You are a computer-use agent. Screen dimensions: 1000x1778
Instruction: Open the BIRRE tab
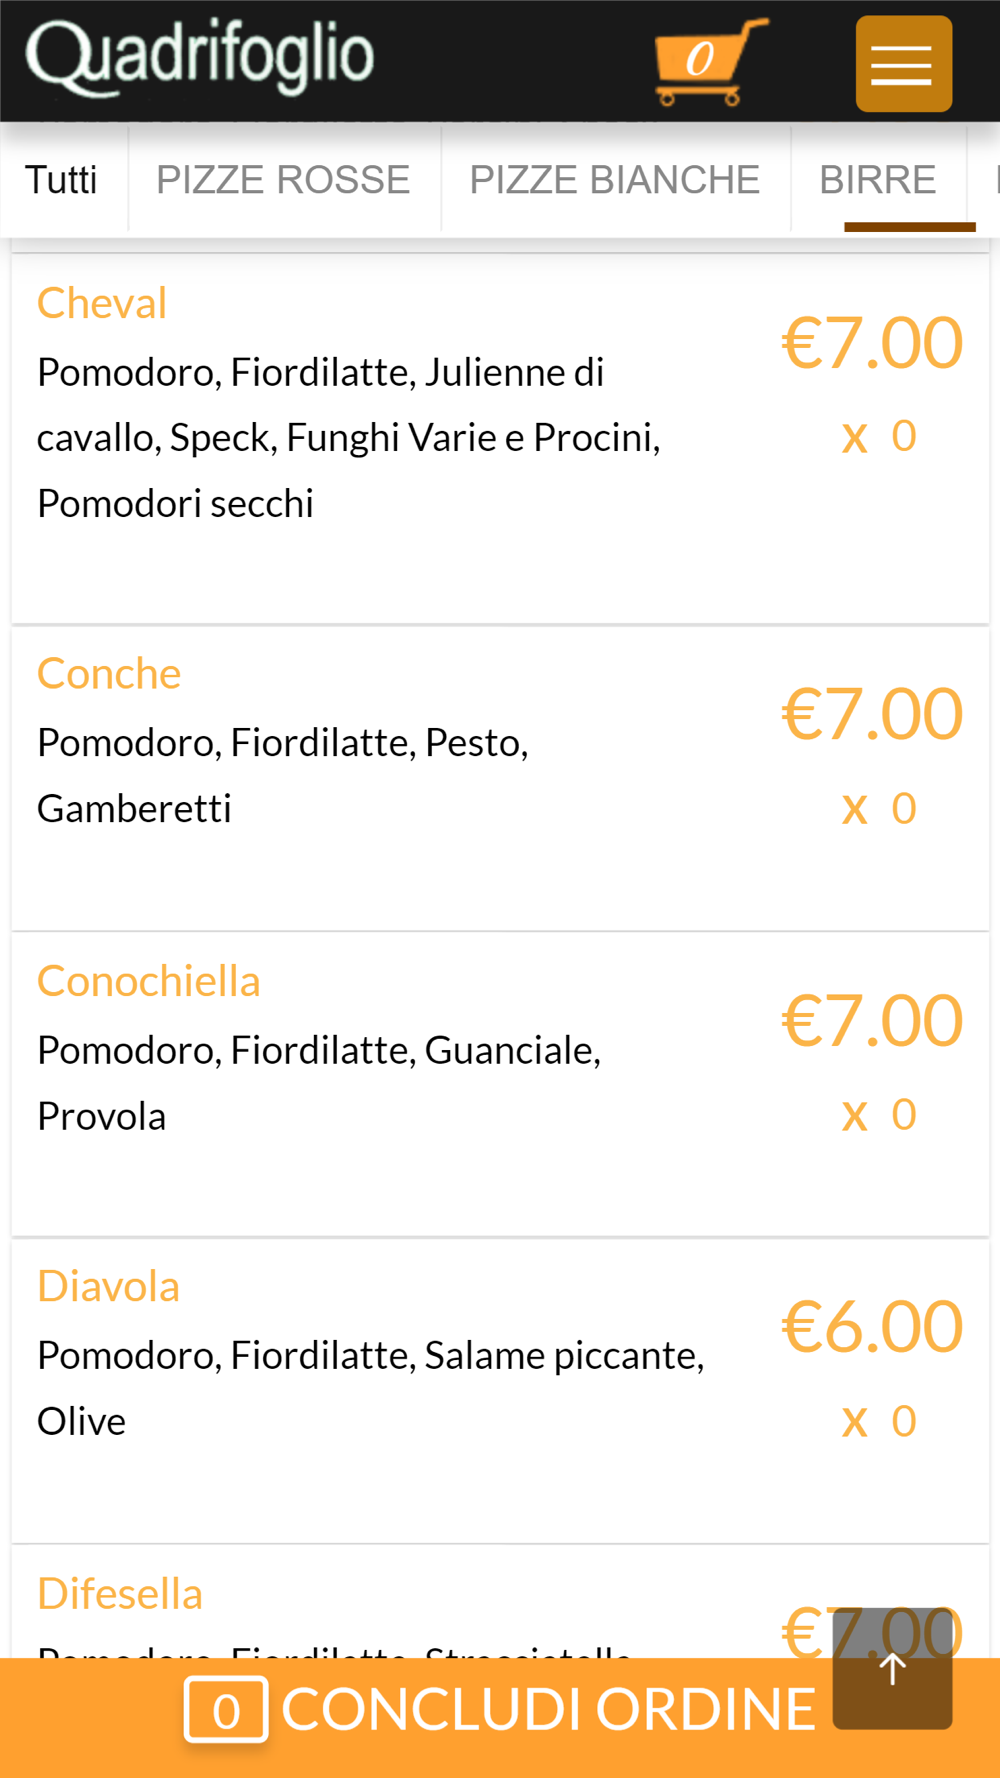pos(878,181)
